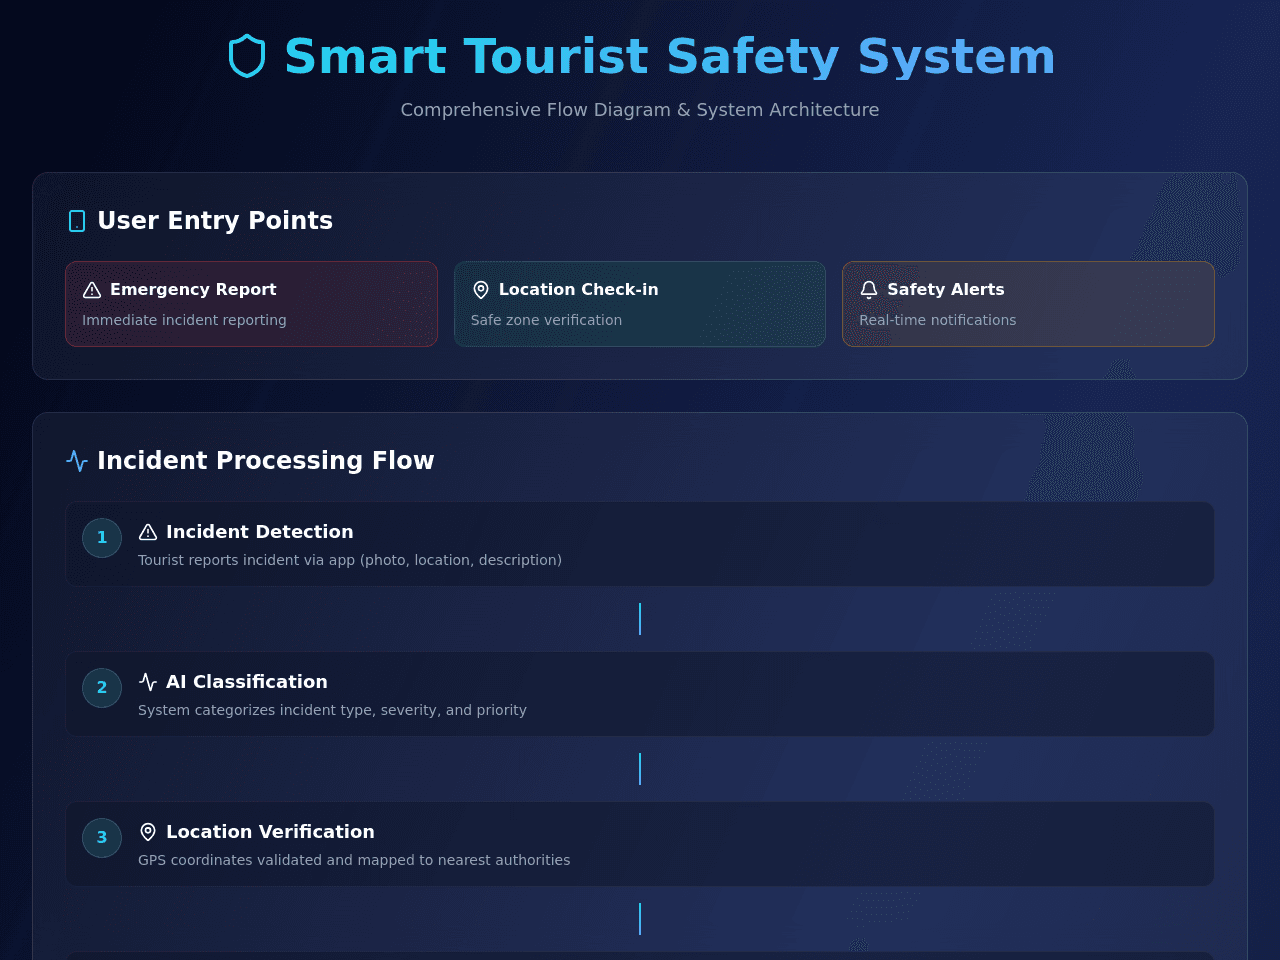Screen dimensions: 1280x960
Task: Click the Incident Processing Flow heading
Action: [266, 461]
